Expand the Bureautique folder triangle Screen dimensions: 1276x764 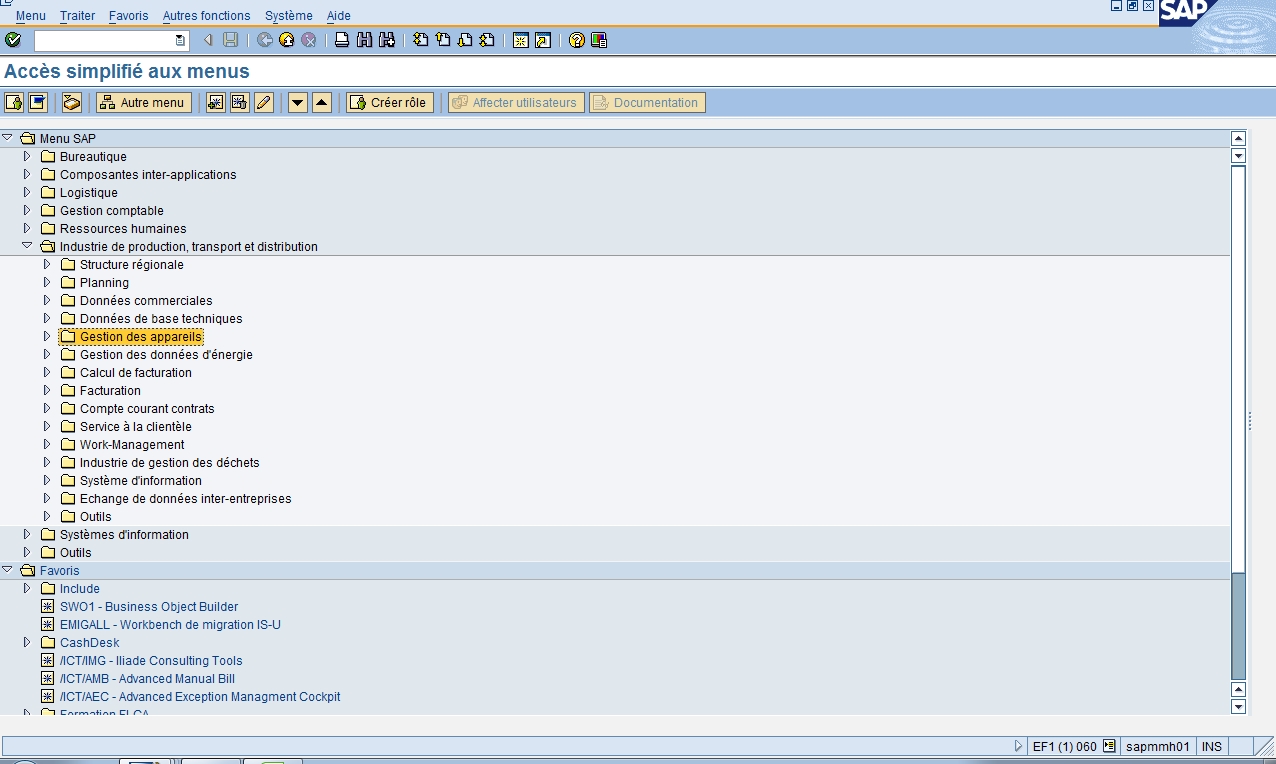(x=27, y=156)
